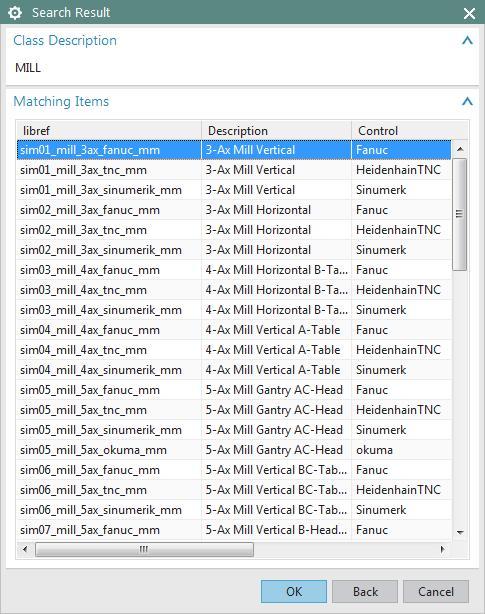Select sim05_mill_5ax_okuma_mm row

234,450
